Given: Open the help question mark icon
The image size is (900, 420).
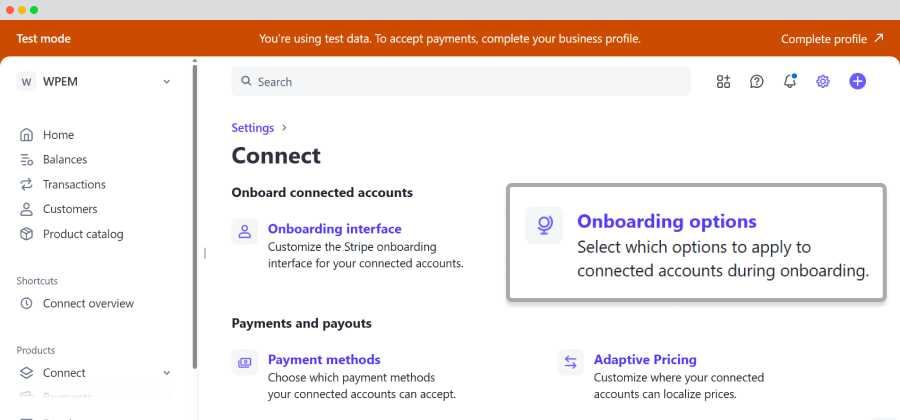Looking at the screenshot, I should (x=757, y=81).
